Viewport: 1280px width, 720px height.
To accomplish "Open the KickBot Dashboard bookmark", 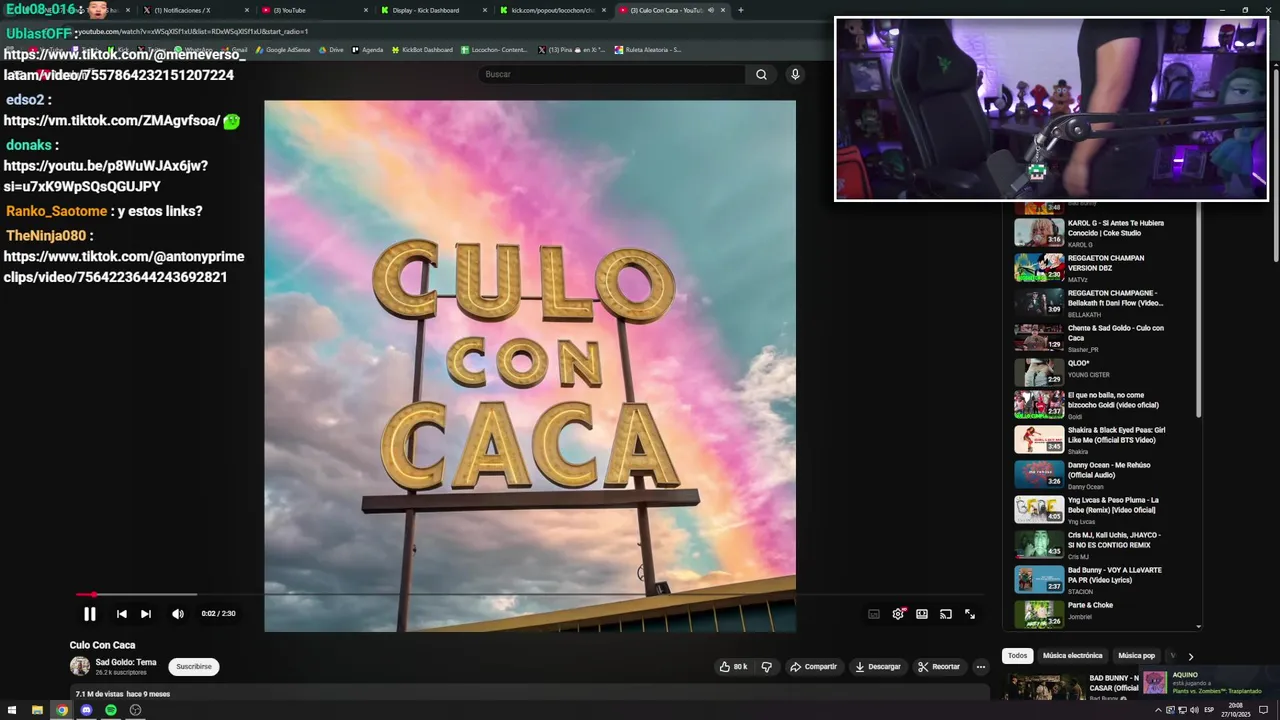I will point(422,50).
